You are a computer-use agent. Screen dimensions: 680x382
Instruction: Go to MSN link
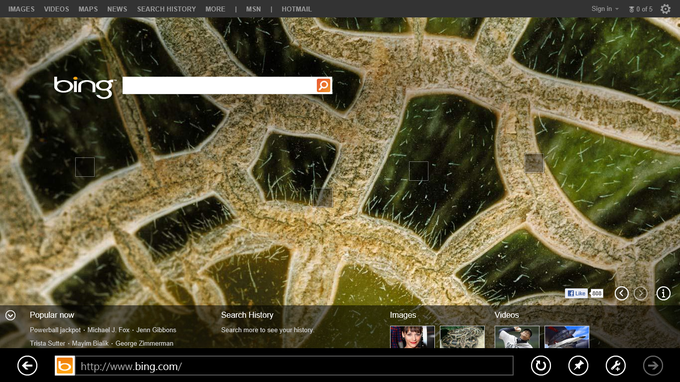(x=254, y=9)
